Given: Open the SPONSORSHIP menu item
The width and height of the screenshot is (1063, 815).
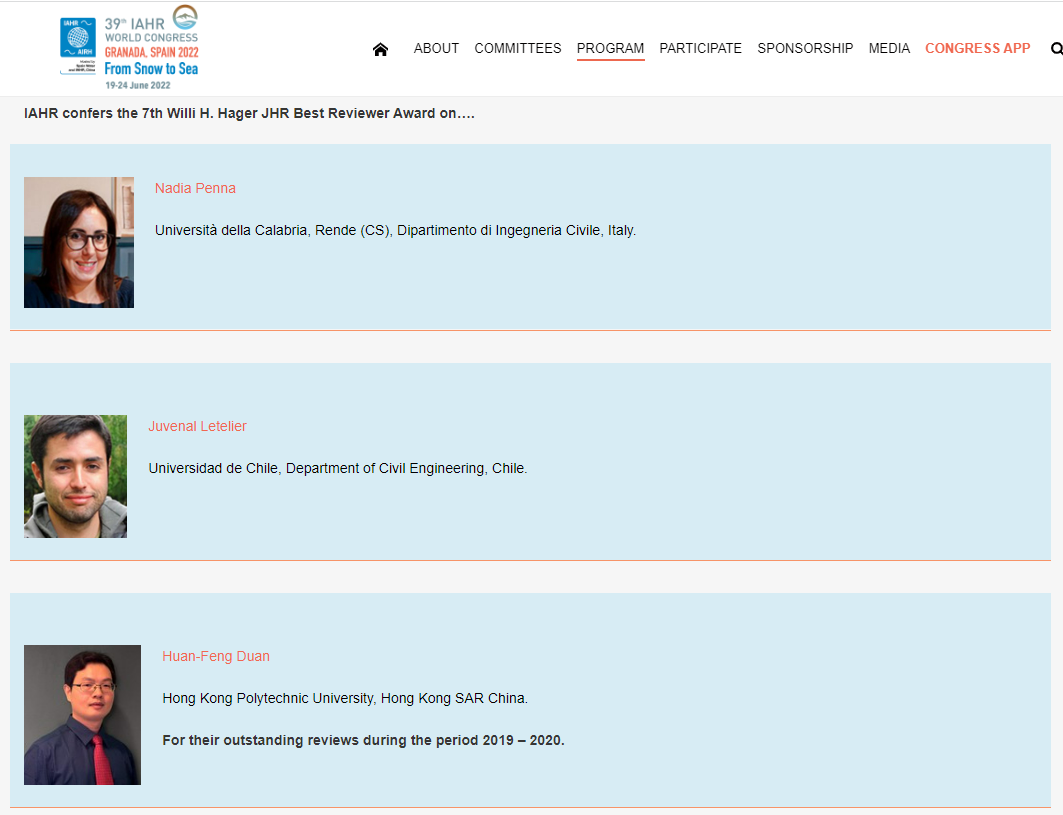Looking at the screenshot, I should pyautogui.click(x=805, y=48).
